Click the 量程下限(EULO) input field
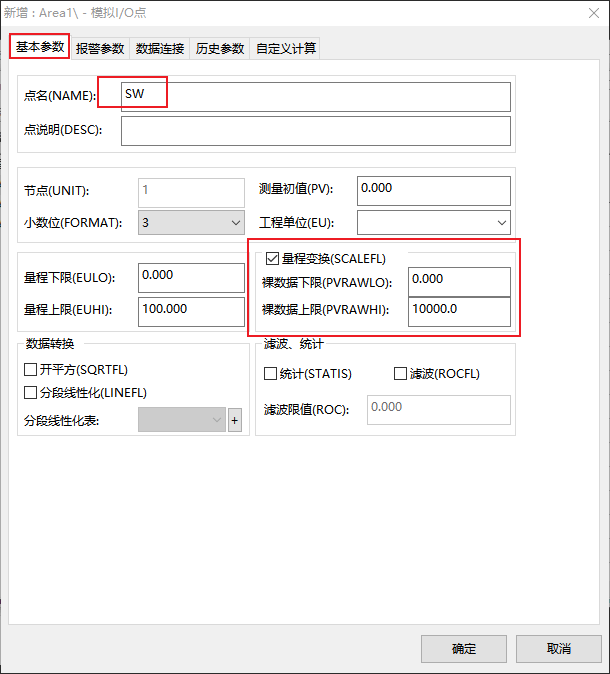 [x=191, y=278]
